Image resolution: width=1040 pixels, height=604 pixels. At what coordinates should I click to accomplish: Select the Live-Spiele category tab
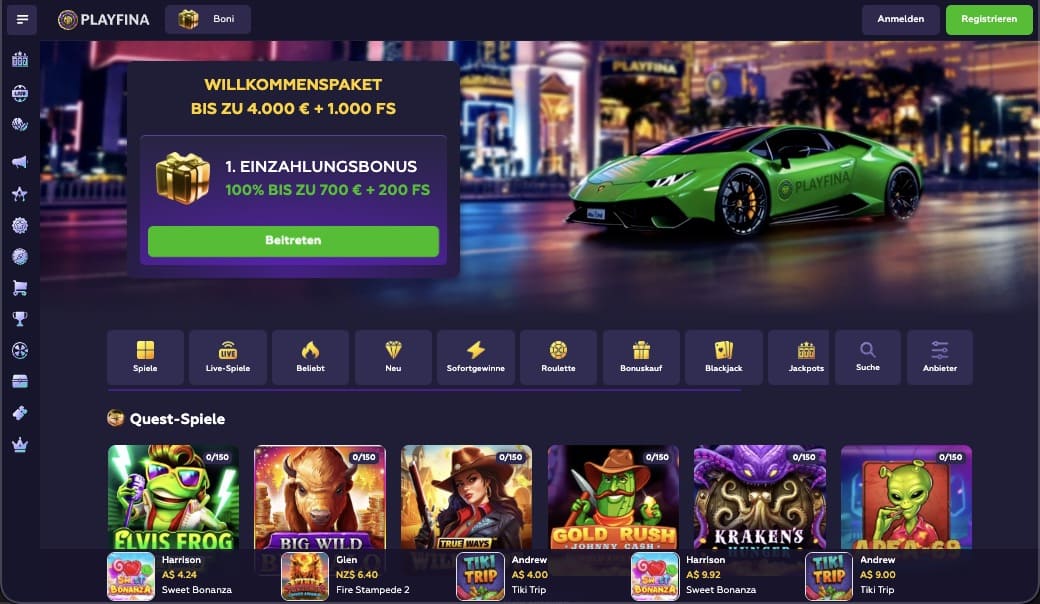(x=228, y=357)
